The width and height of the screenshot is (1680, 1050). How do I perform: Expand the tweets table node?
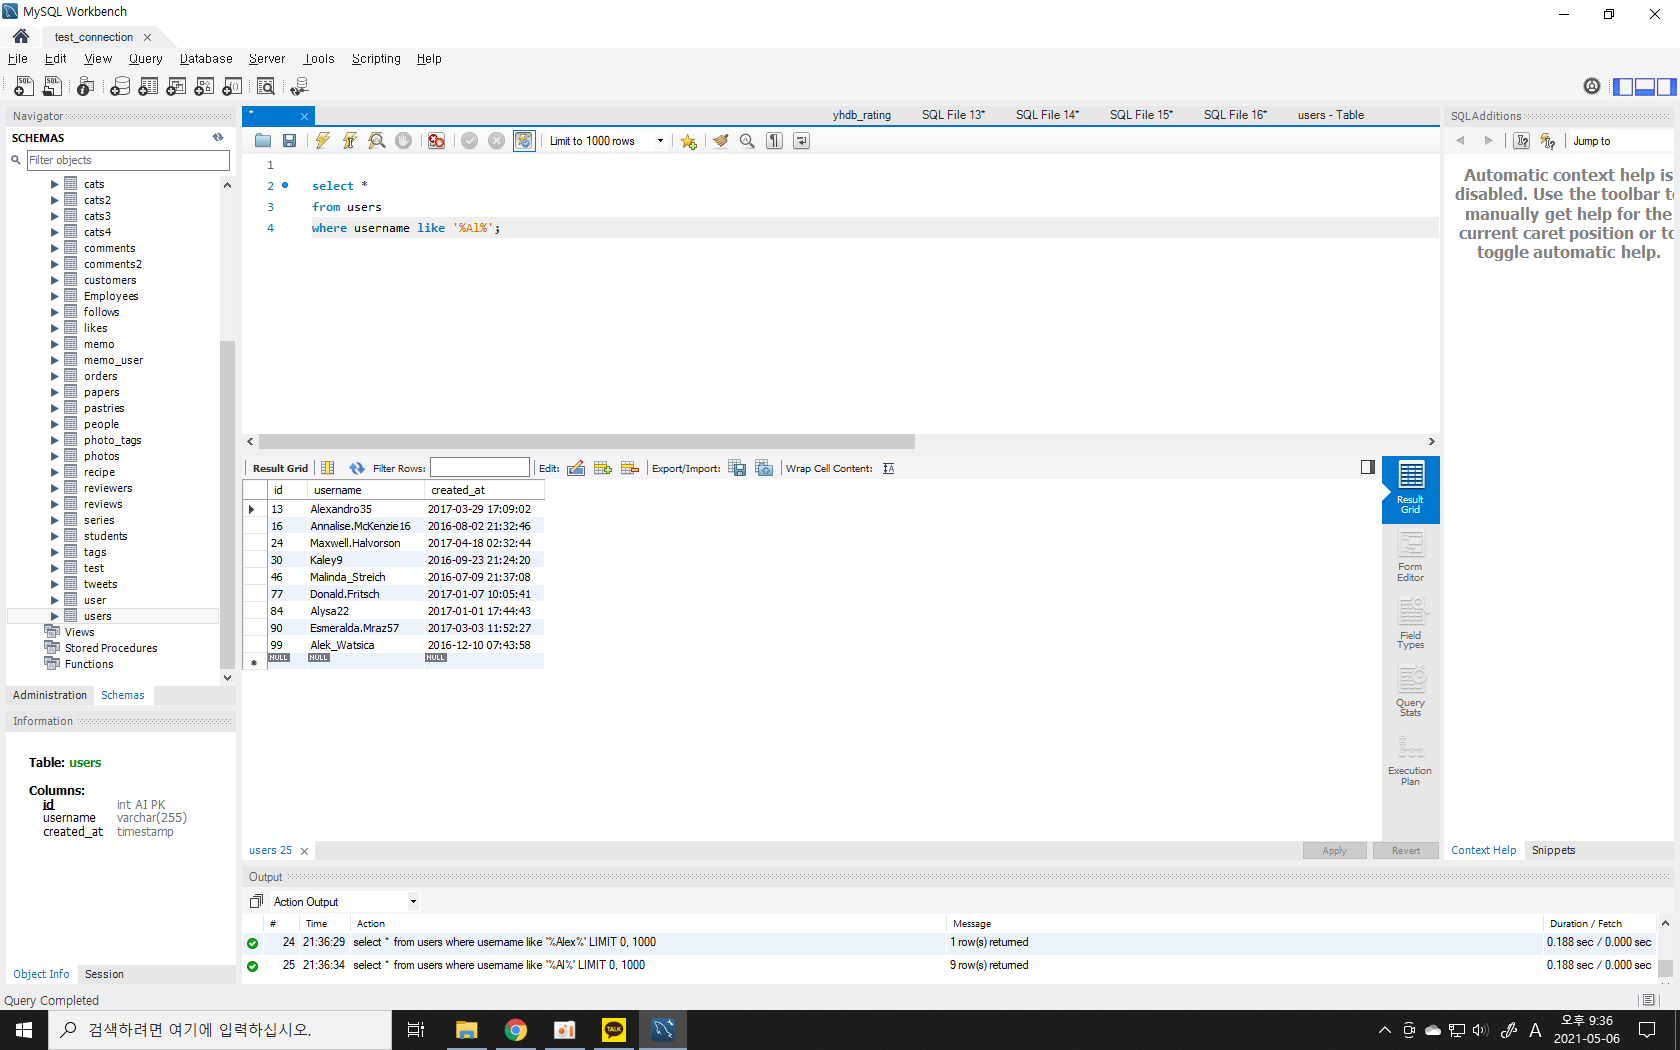point(55,584)
